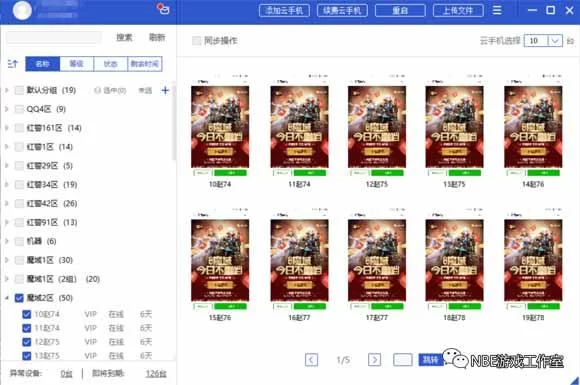Click the 跳转 page jump button

click(431, 359)
